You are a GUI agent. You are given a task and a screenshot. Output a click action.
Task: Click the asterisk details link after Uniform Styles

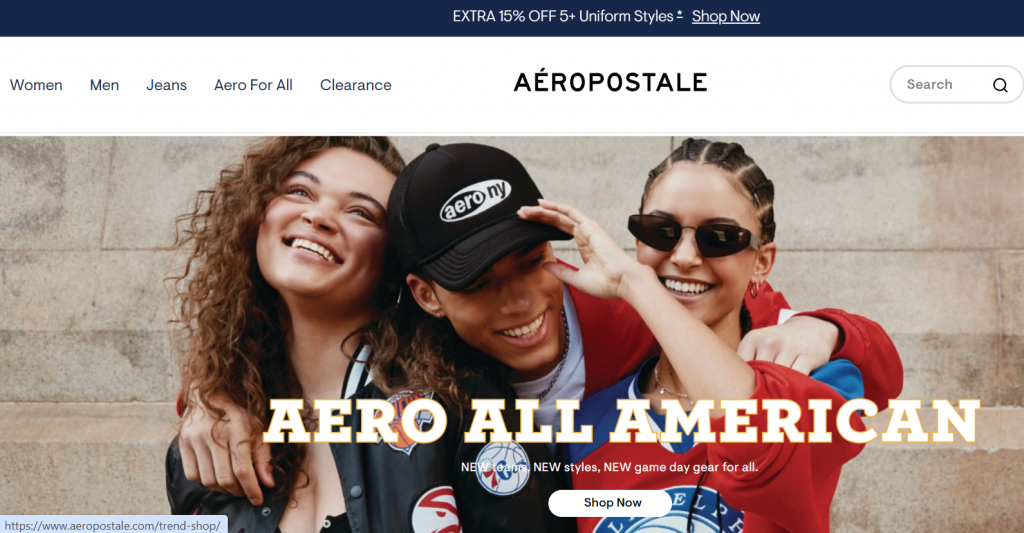click(x=680, y=13)
